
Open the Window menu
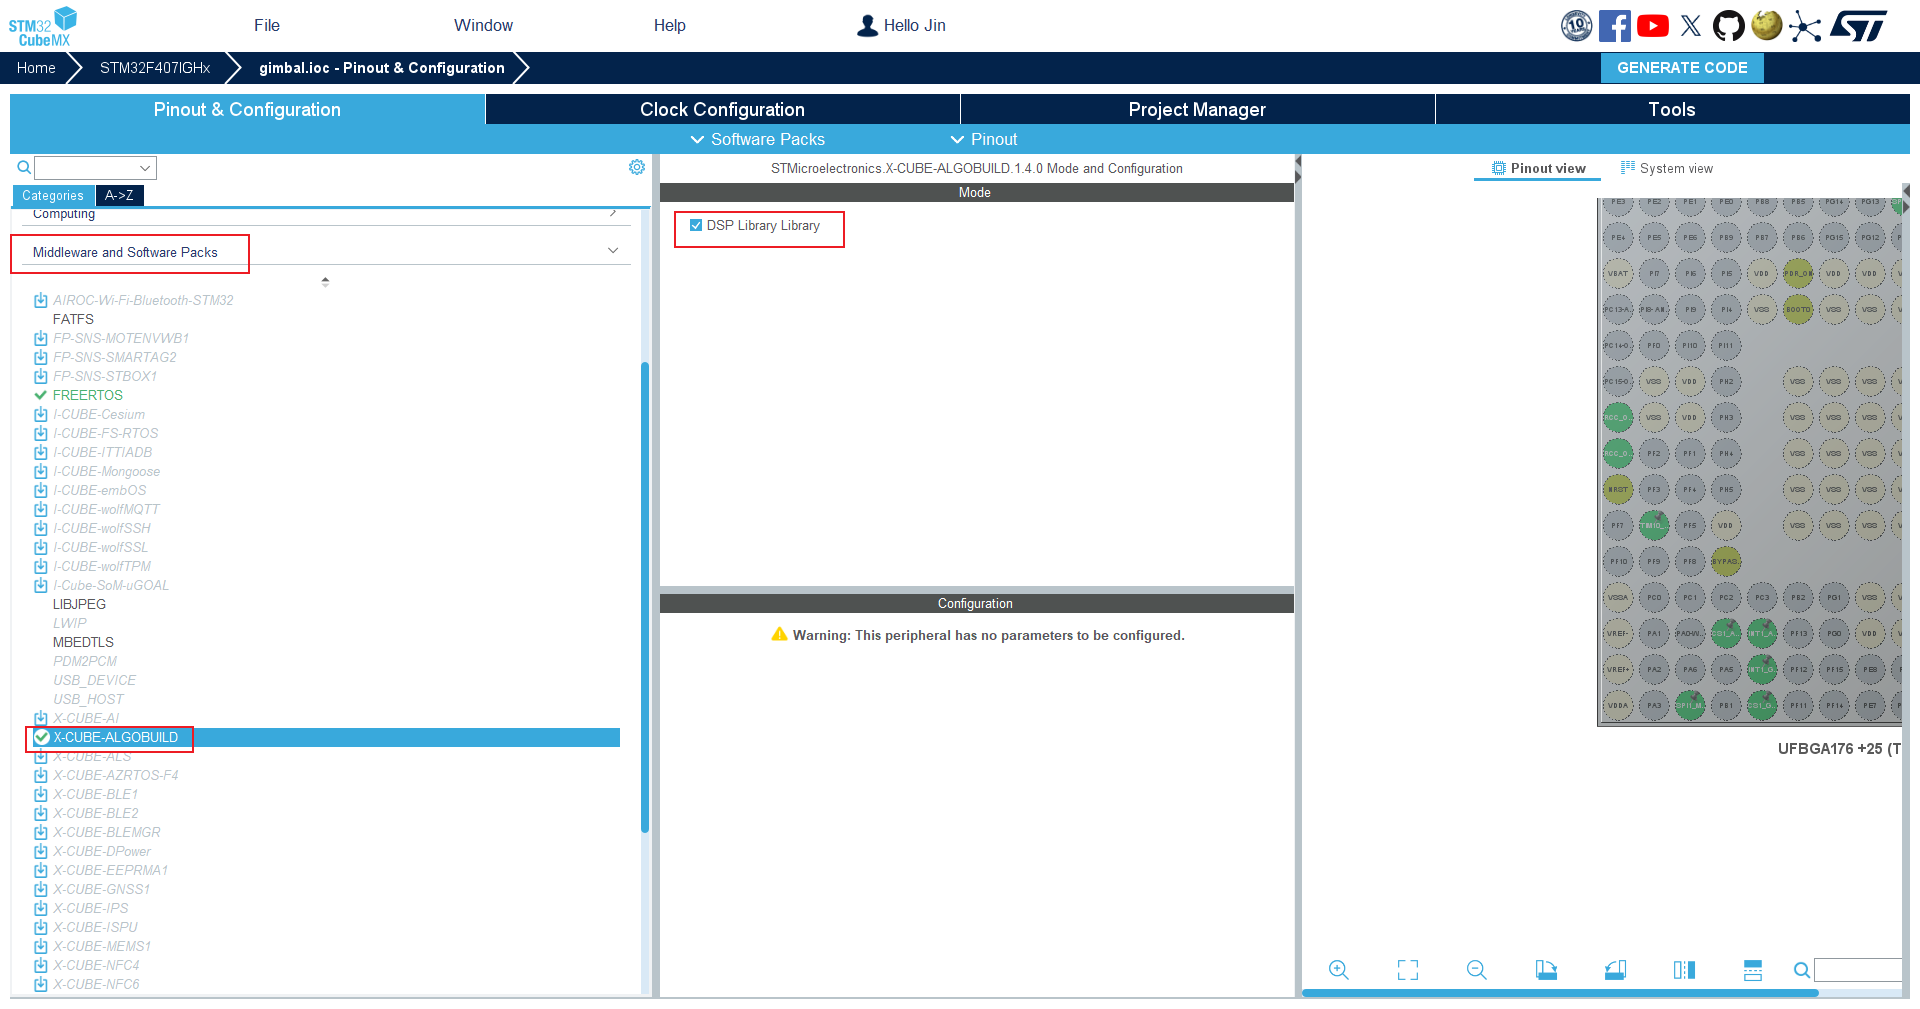click(483, 26)
